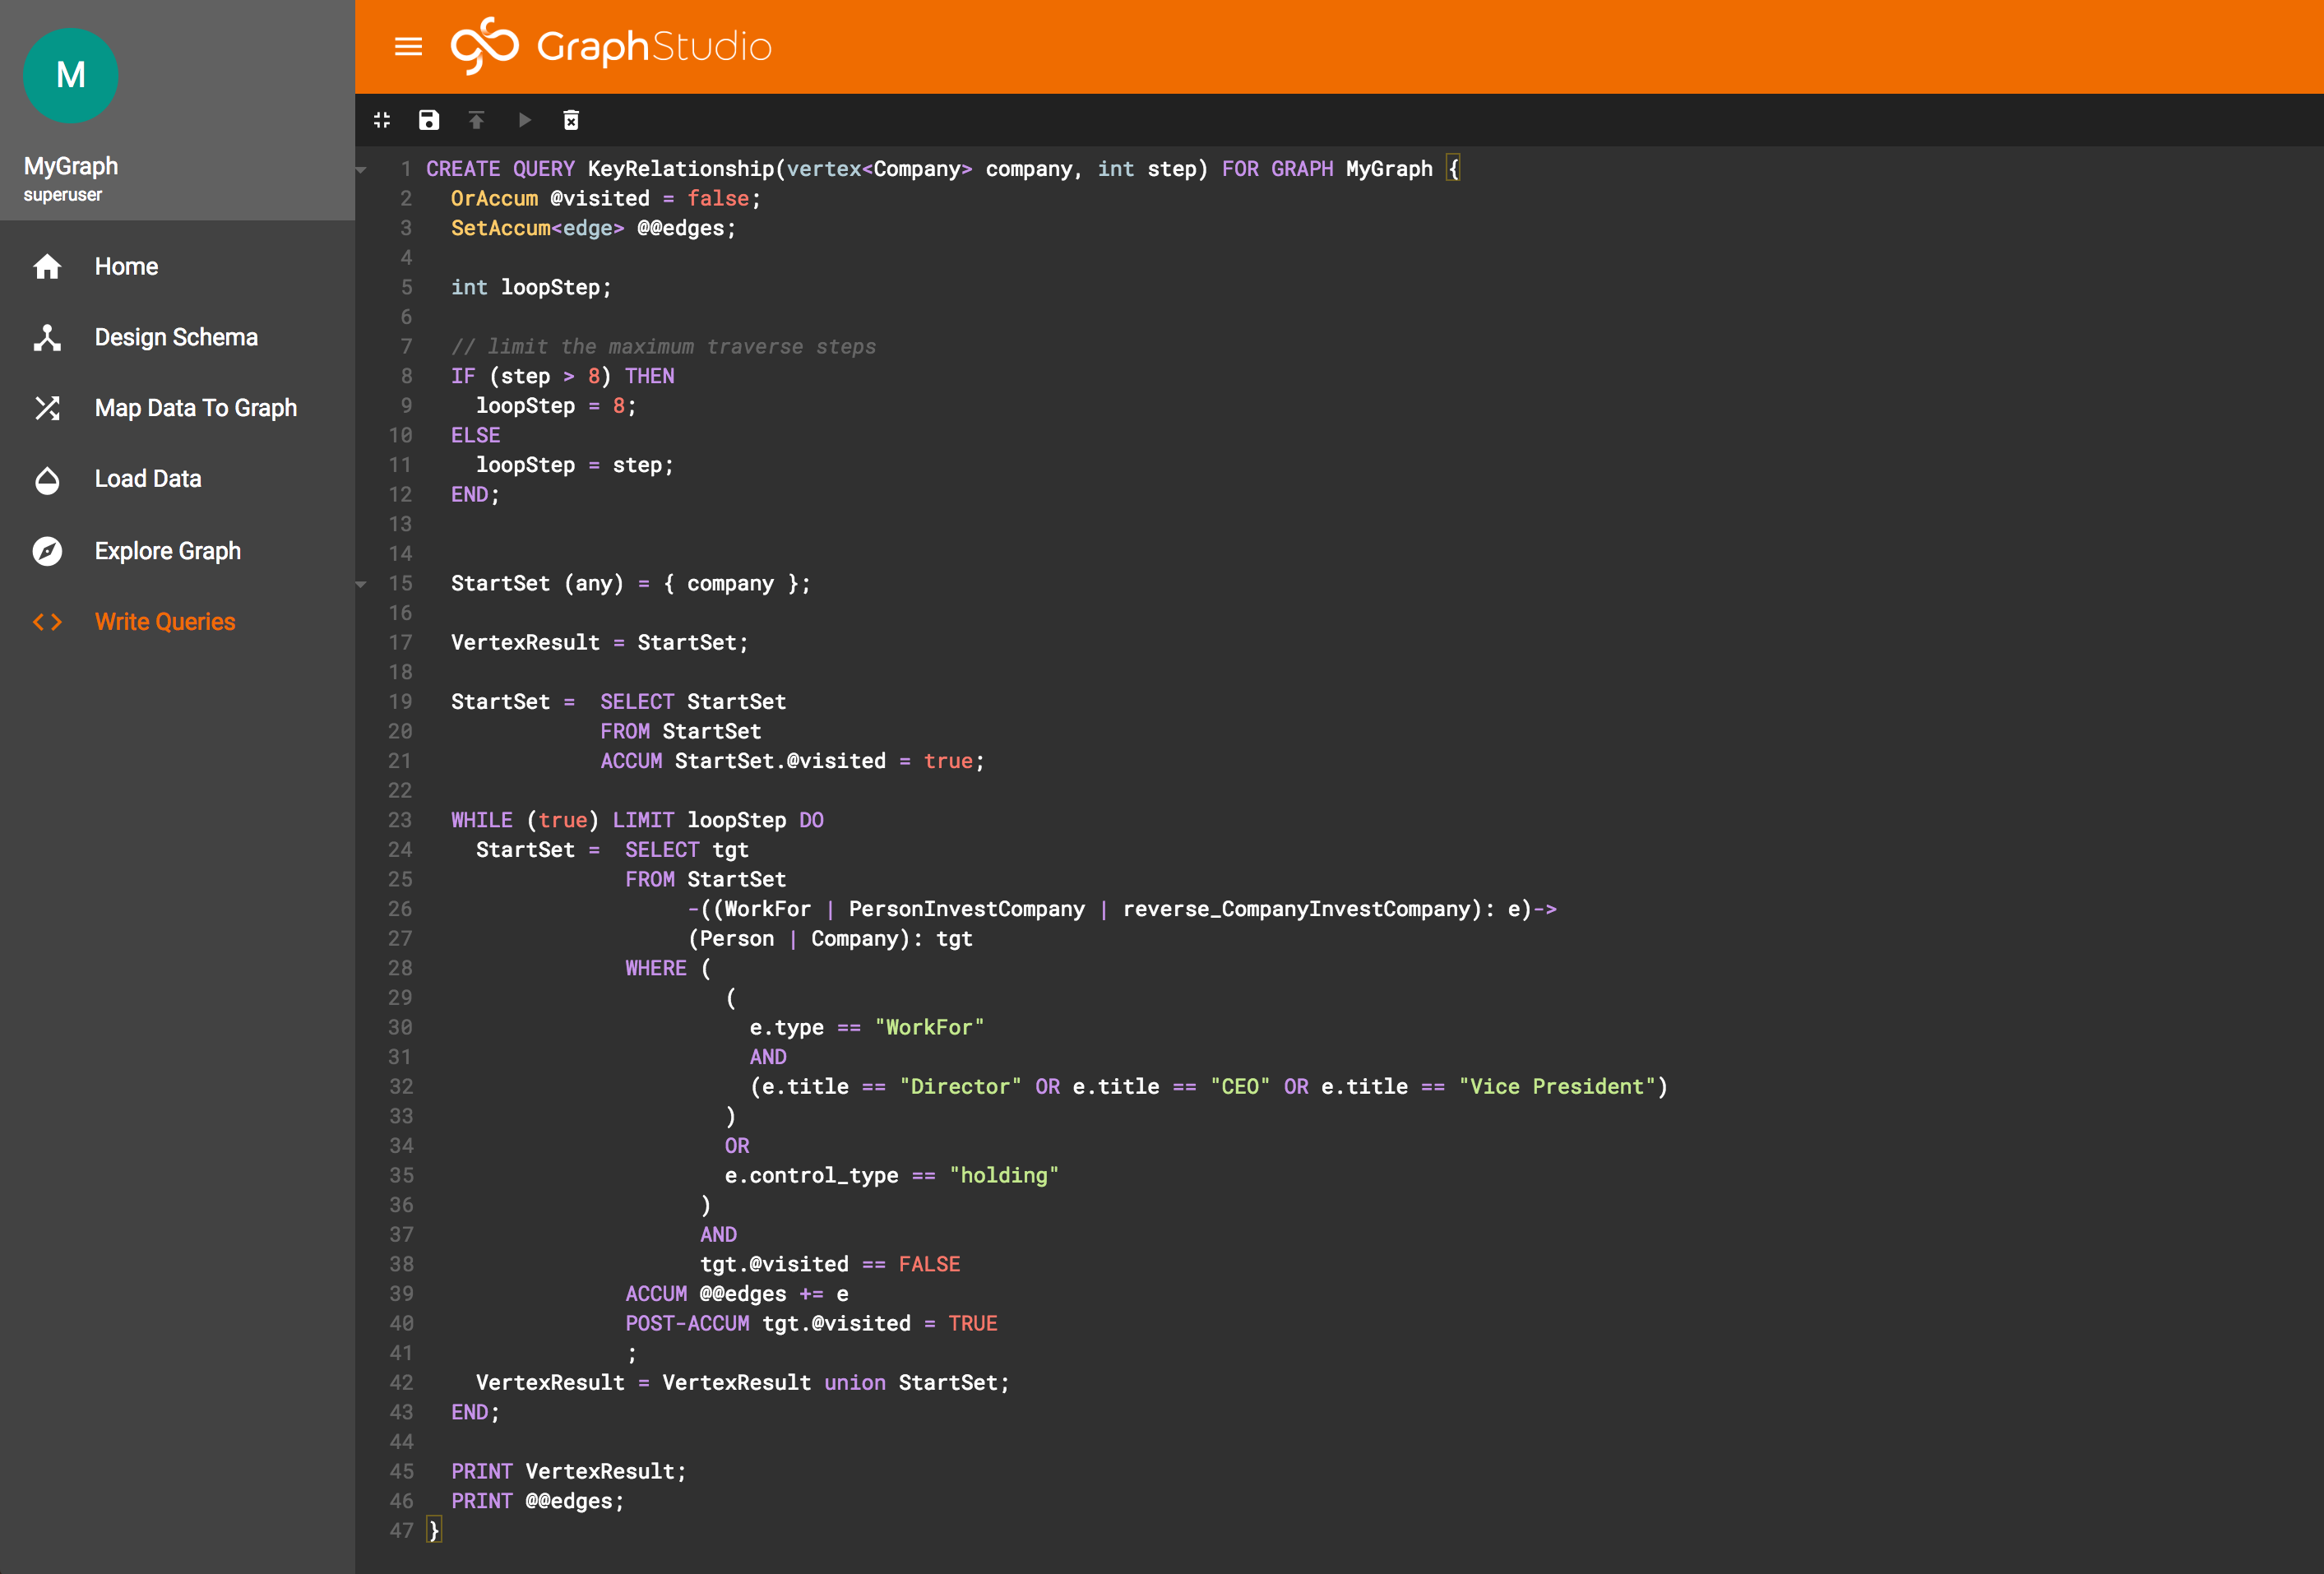
Task: Click 'FOR GRAPH MyGraph' on line 1
Action: [1327, 169]
